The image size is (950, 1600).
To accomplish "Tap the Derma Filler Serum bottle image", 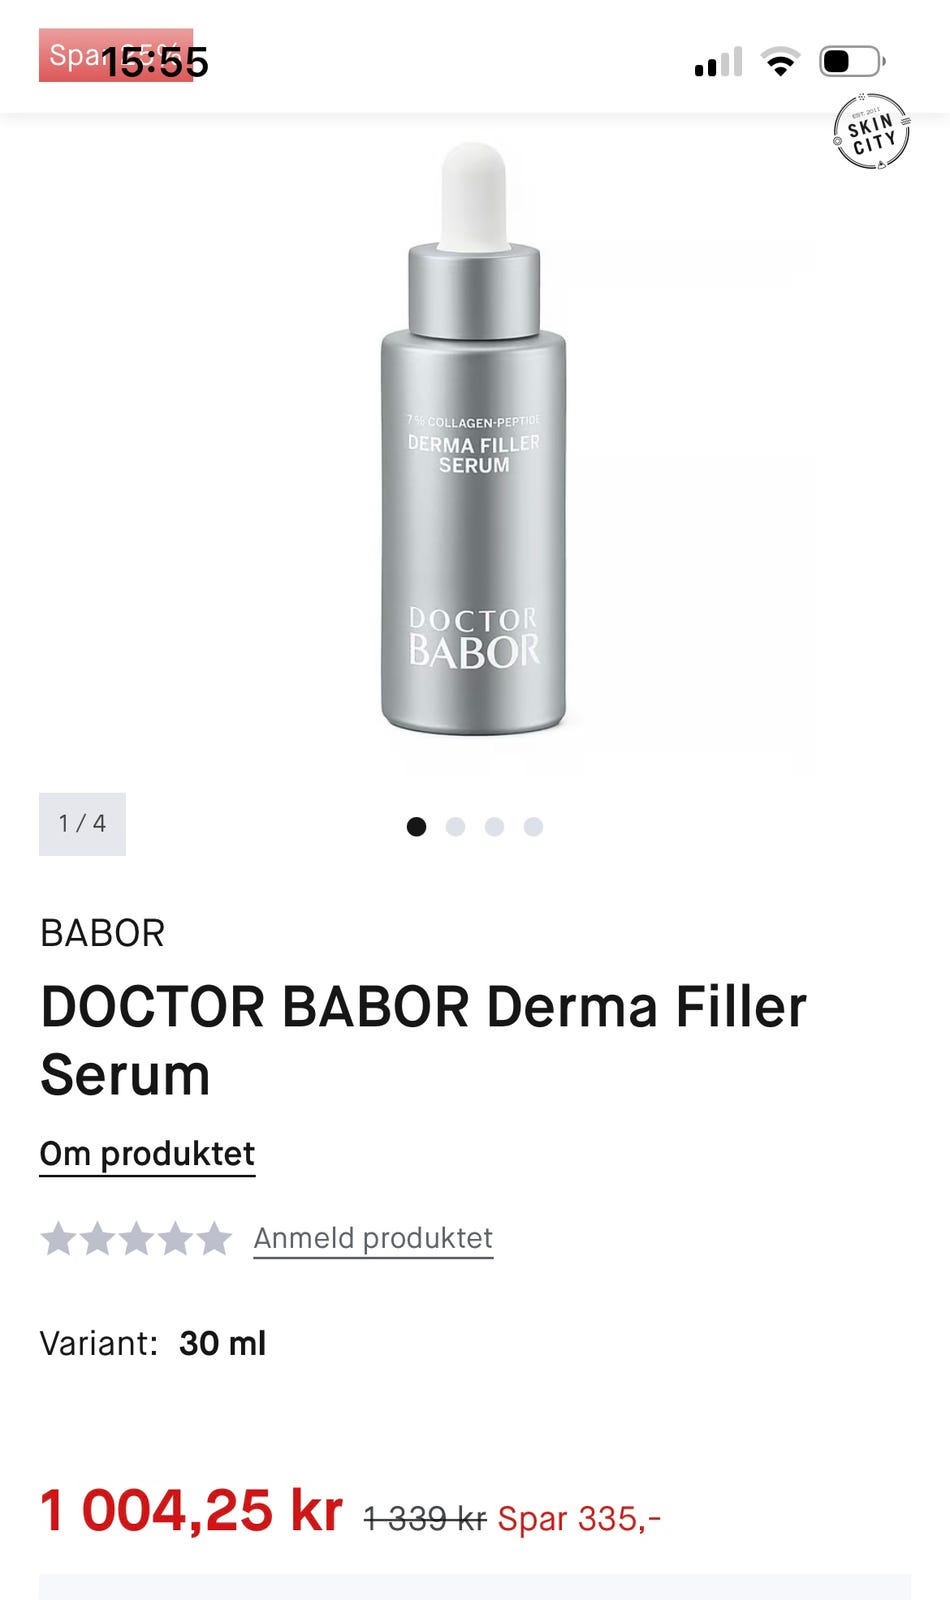I will coord(474,440).
